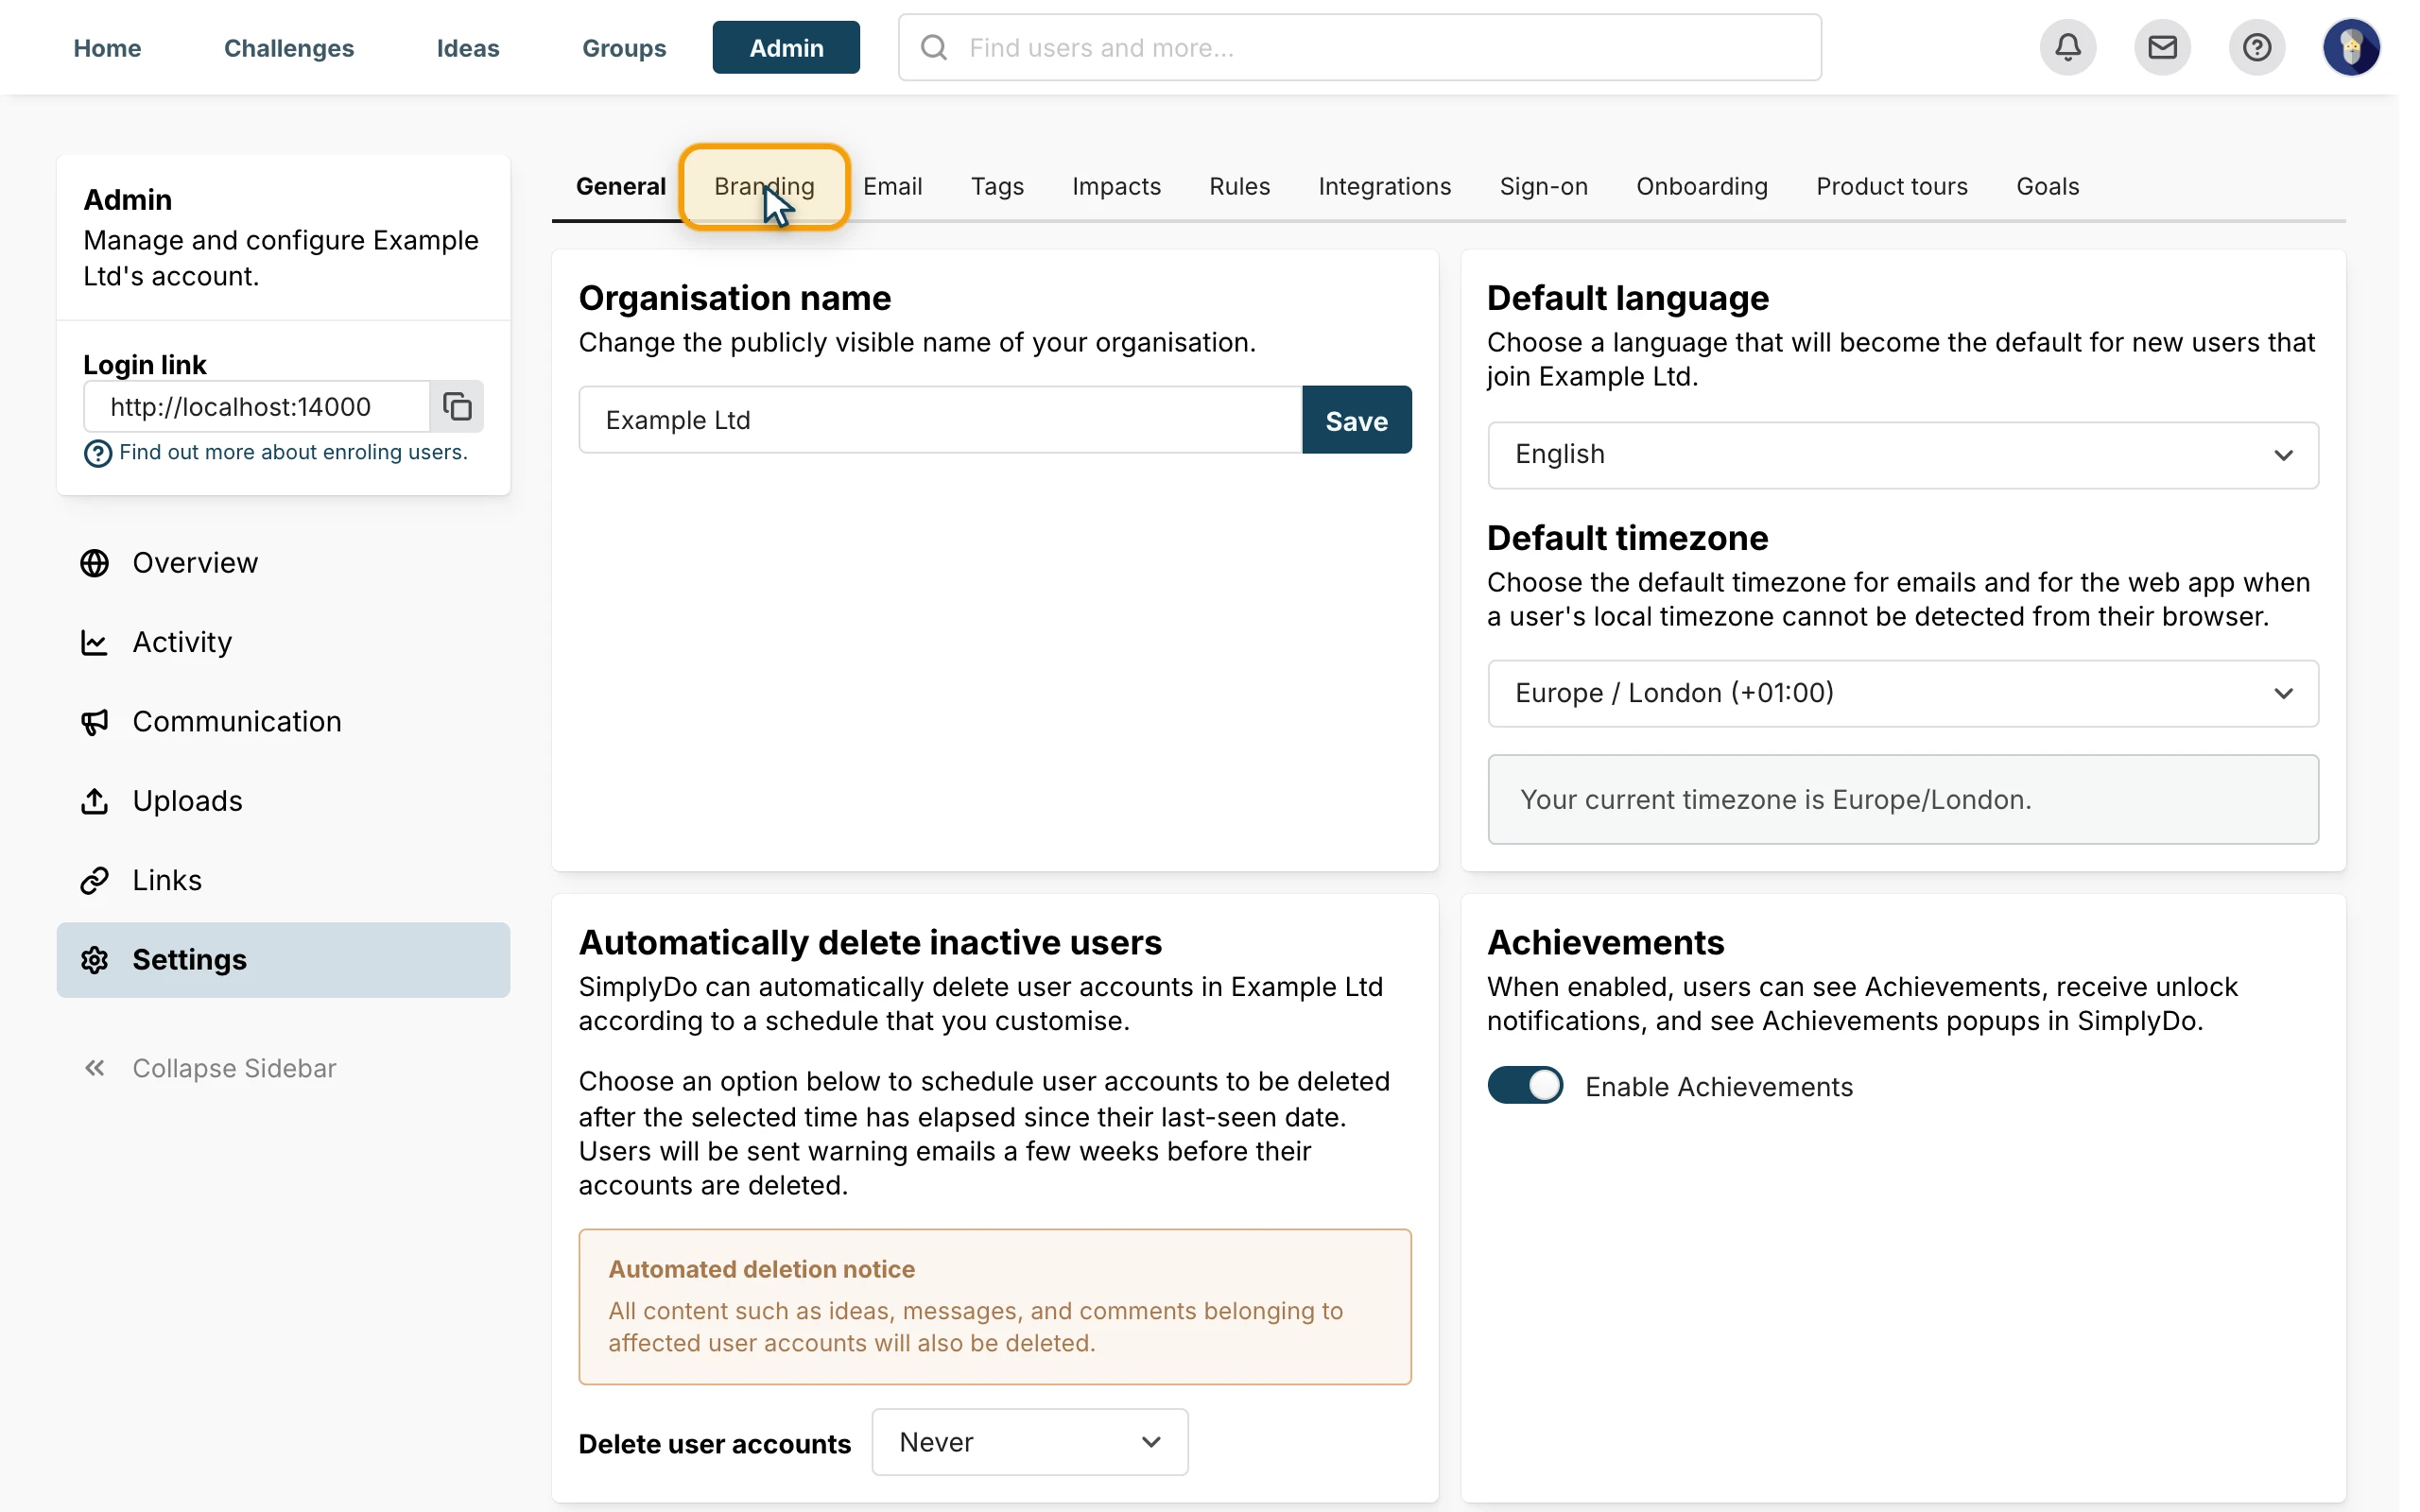Image resolution: width=2420 pixels, height=1512 pixels.
Task: Open the messages envelope icon
Action: click(2162, 47)
